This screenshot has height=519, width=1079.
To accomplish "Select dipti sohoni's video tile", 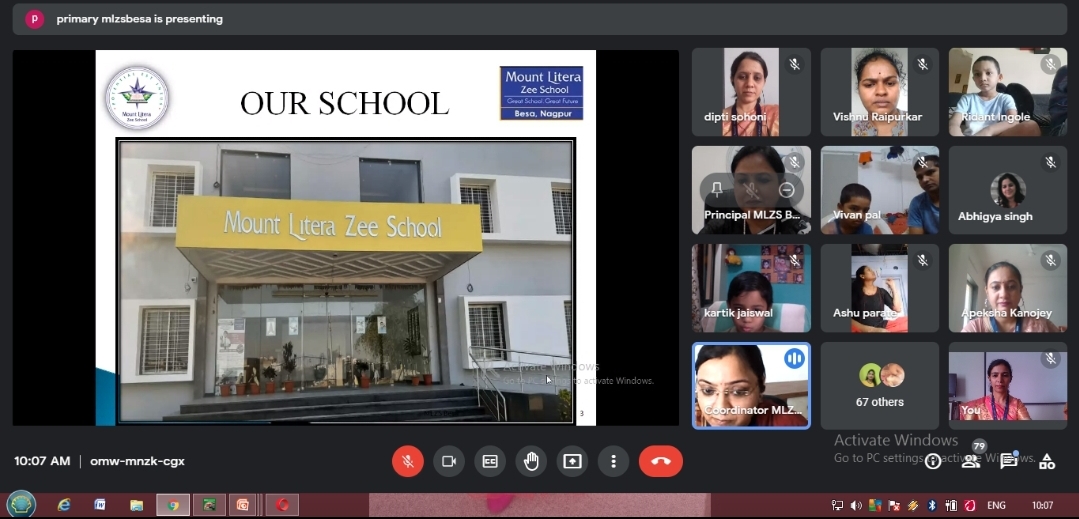I will click(x=751, y=92).
